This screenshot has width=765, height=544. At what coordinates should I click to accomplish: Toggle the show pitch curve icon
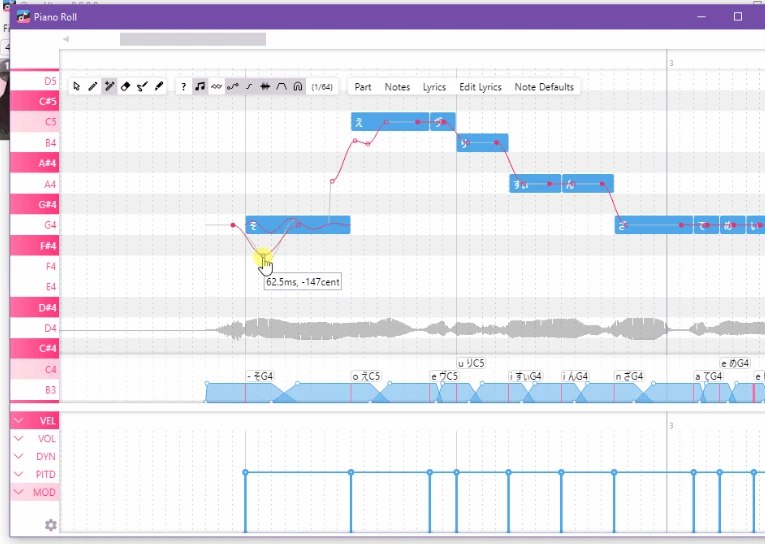[x=233, y=86]
